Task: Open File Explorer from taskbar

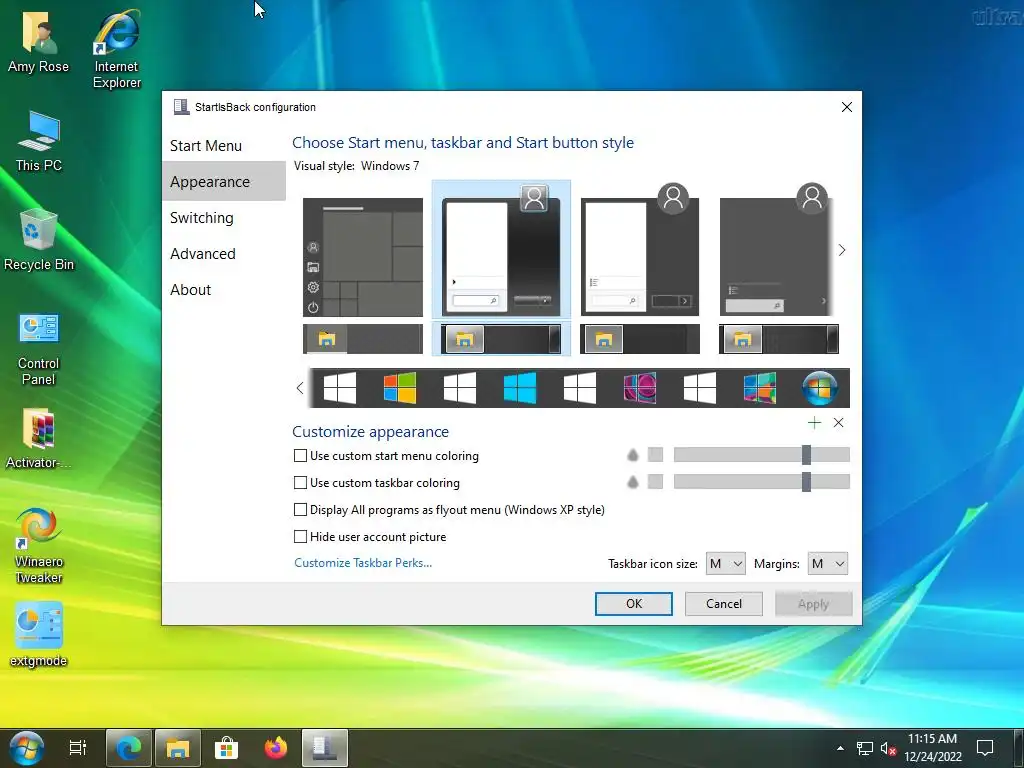Action: click(x=178, y=748)
